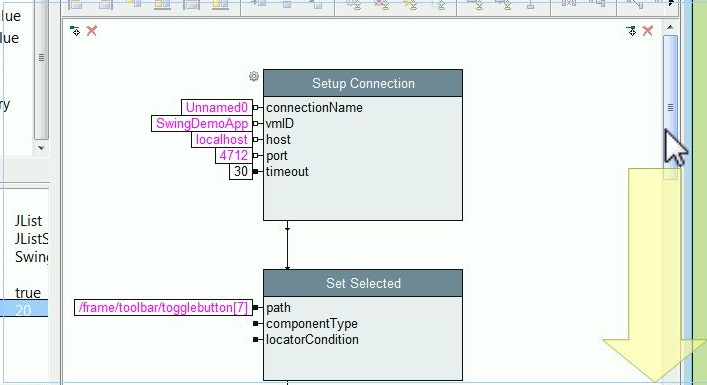Click the port pin label
Screen dimensions: 707x385
[x=277, y=156]
